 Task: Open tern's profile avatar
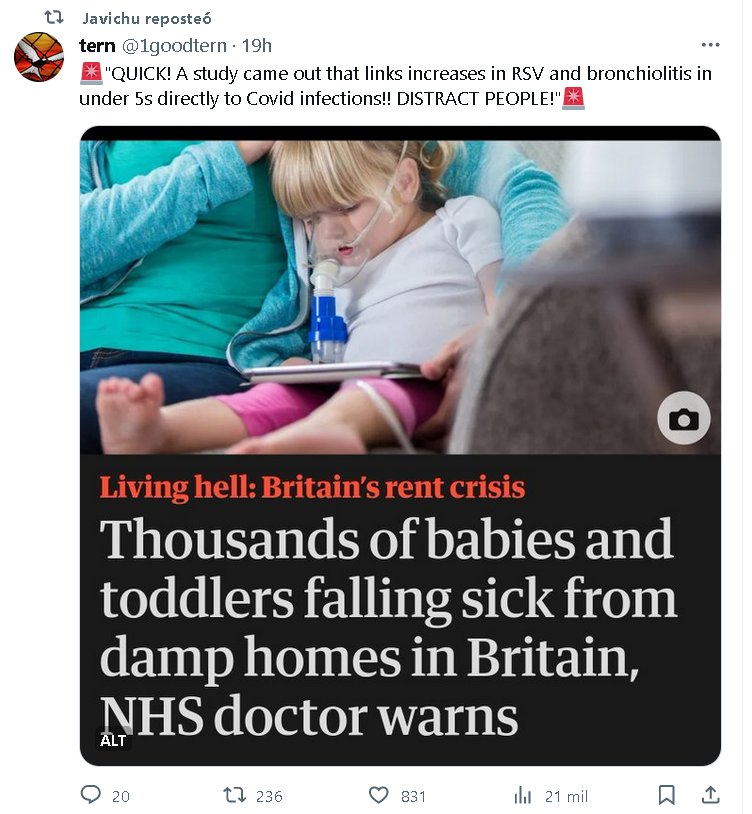pyautogui.click(x=38, y=57)
